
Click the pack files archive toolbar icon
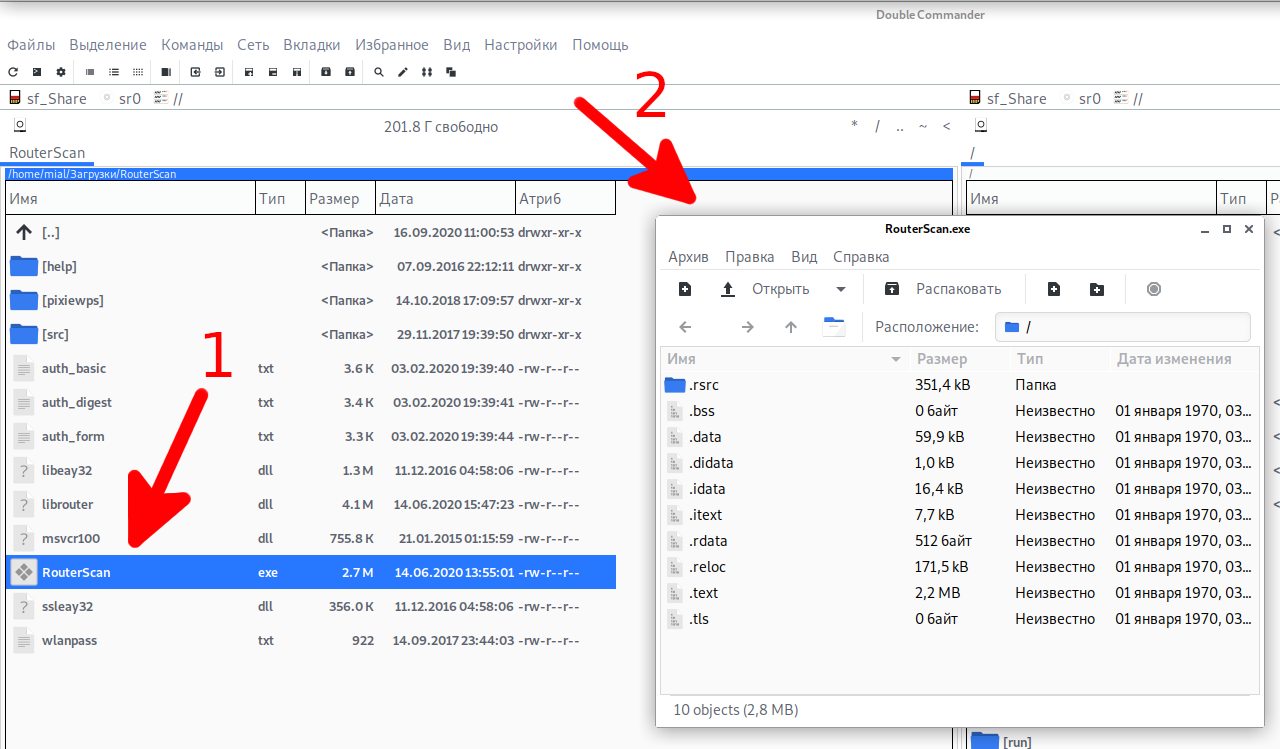point(326,72)
